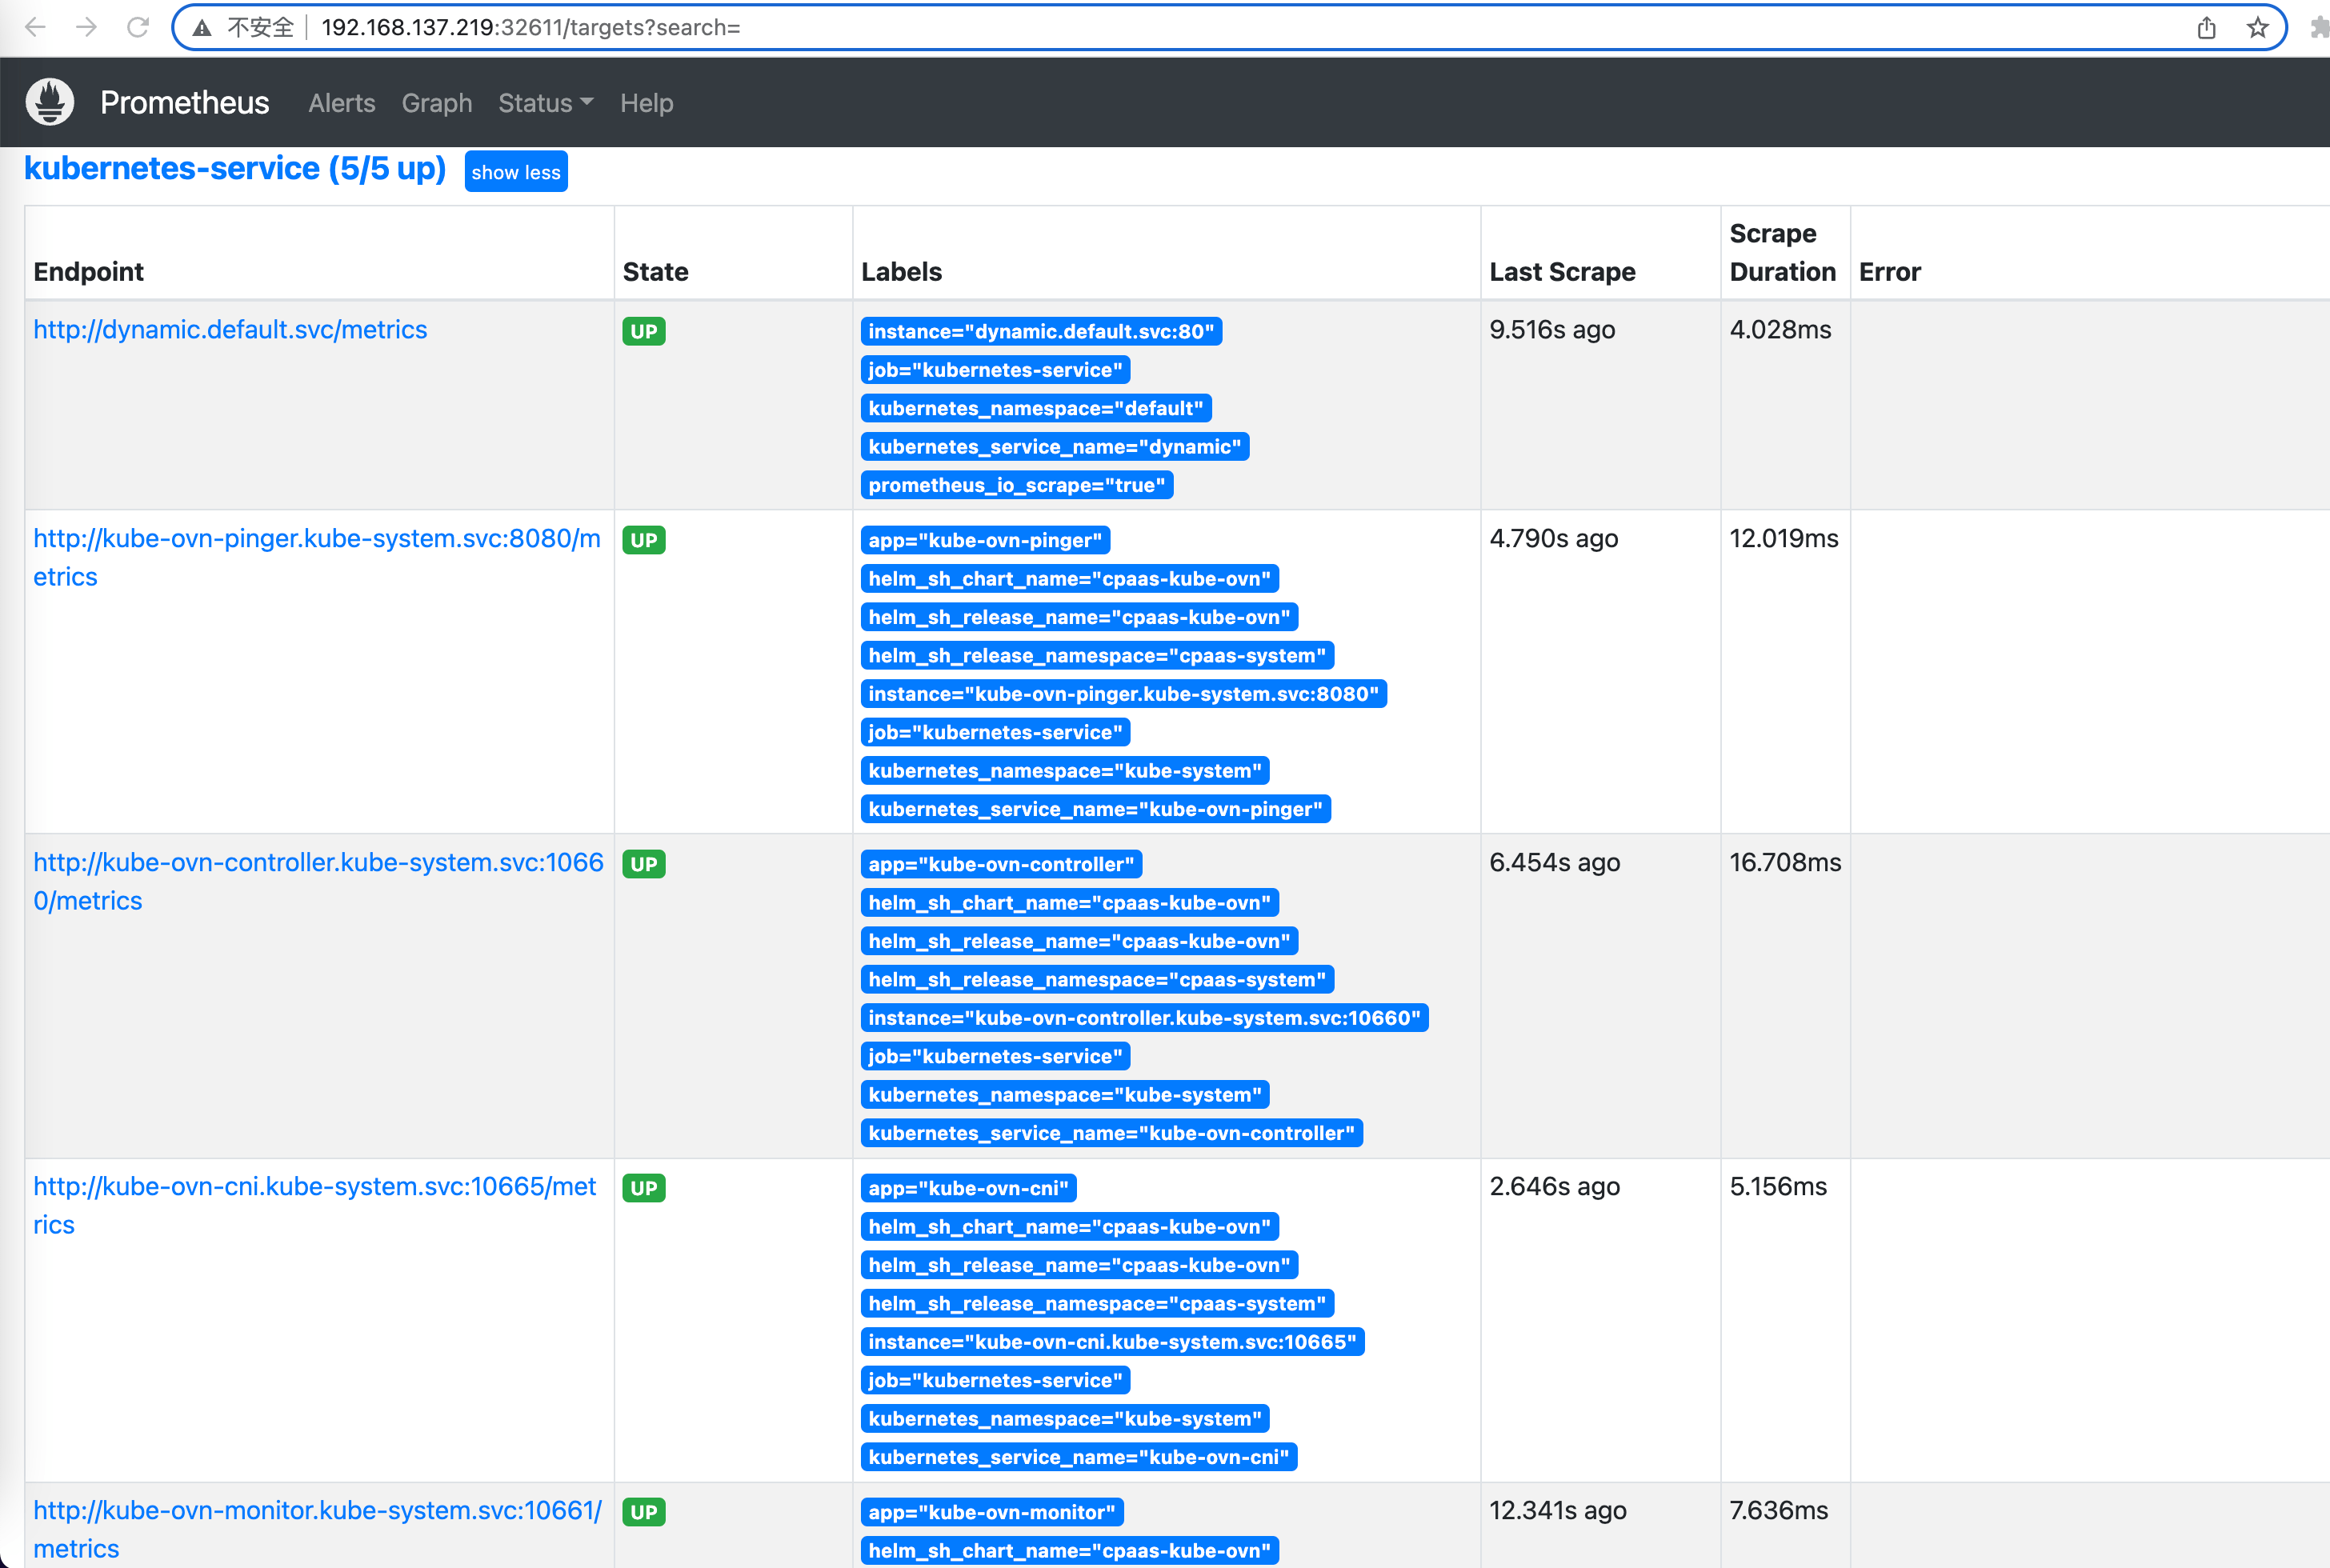Click the Prometheus flame logo

tap(50, 102)
